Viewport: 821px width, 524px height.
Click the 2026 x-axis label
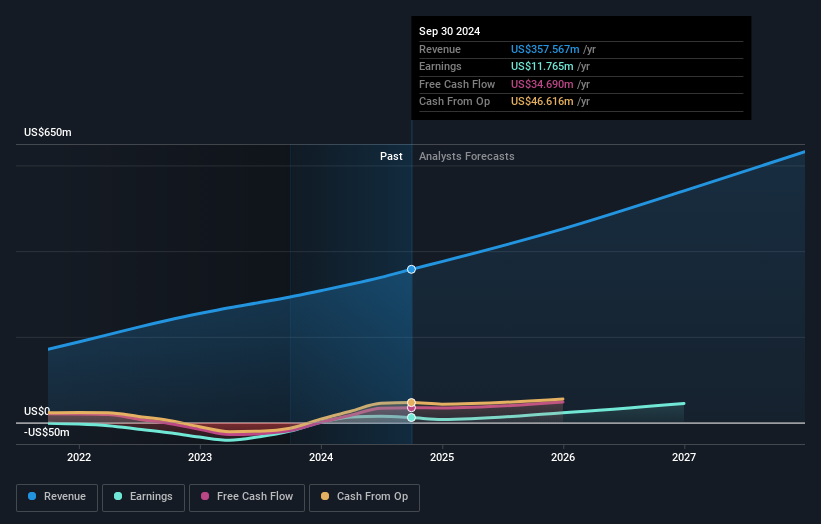coord(563,457)
